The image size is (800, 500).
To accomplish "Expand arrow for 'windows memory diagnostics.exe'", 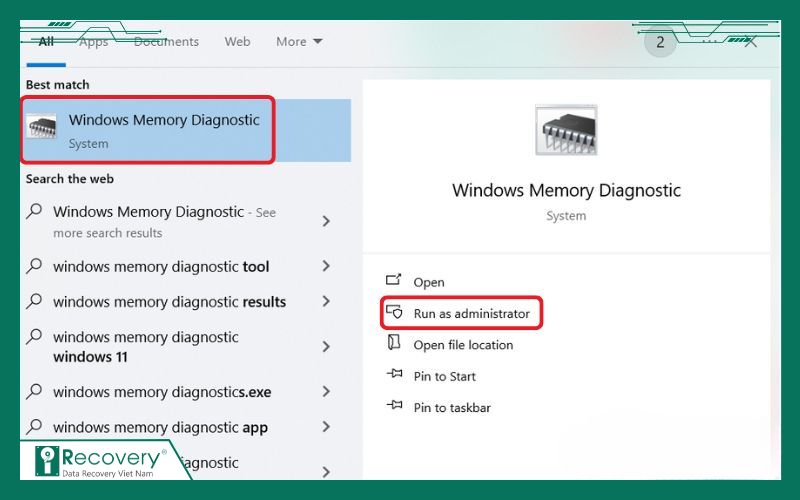I will 326,391.
